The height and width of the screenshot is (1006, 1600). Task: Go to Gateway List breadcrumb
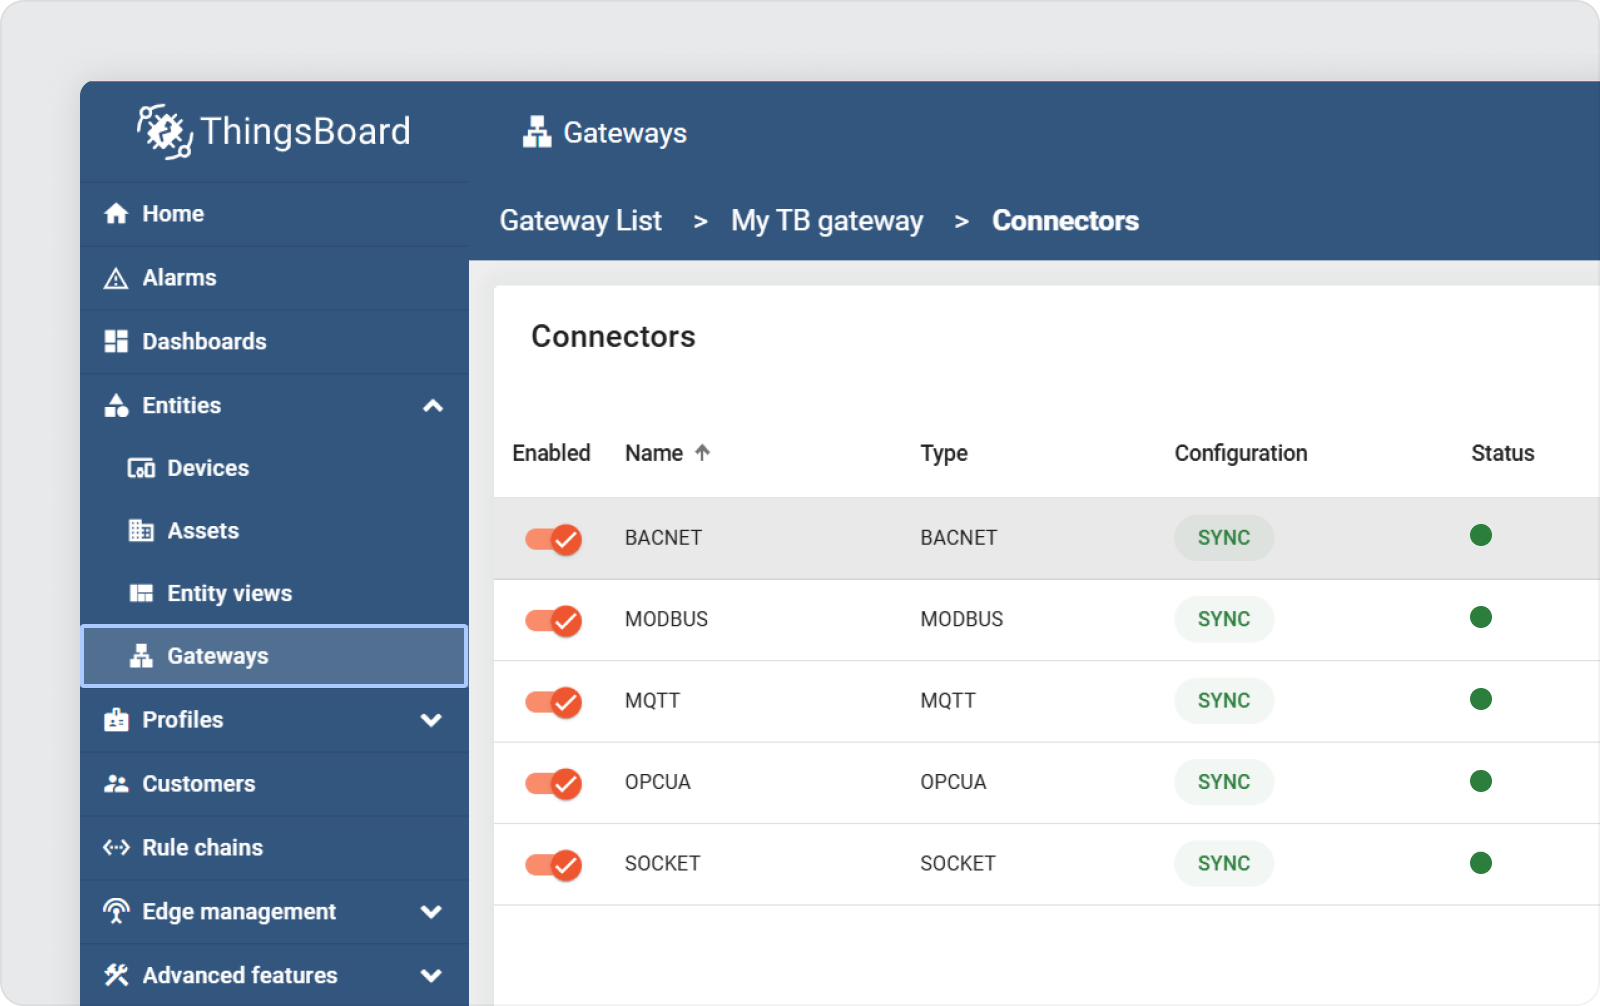(x=580, y=221)
